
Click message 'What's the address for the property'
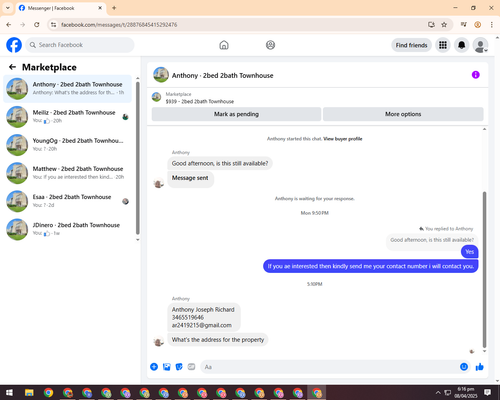tap(218, 340)
